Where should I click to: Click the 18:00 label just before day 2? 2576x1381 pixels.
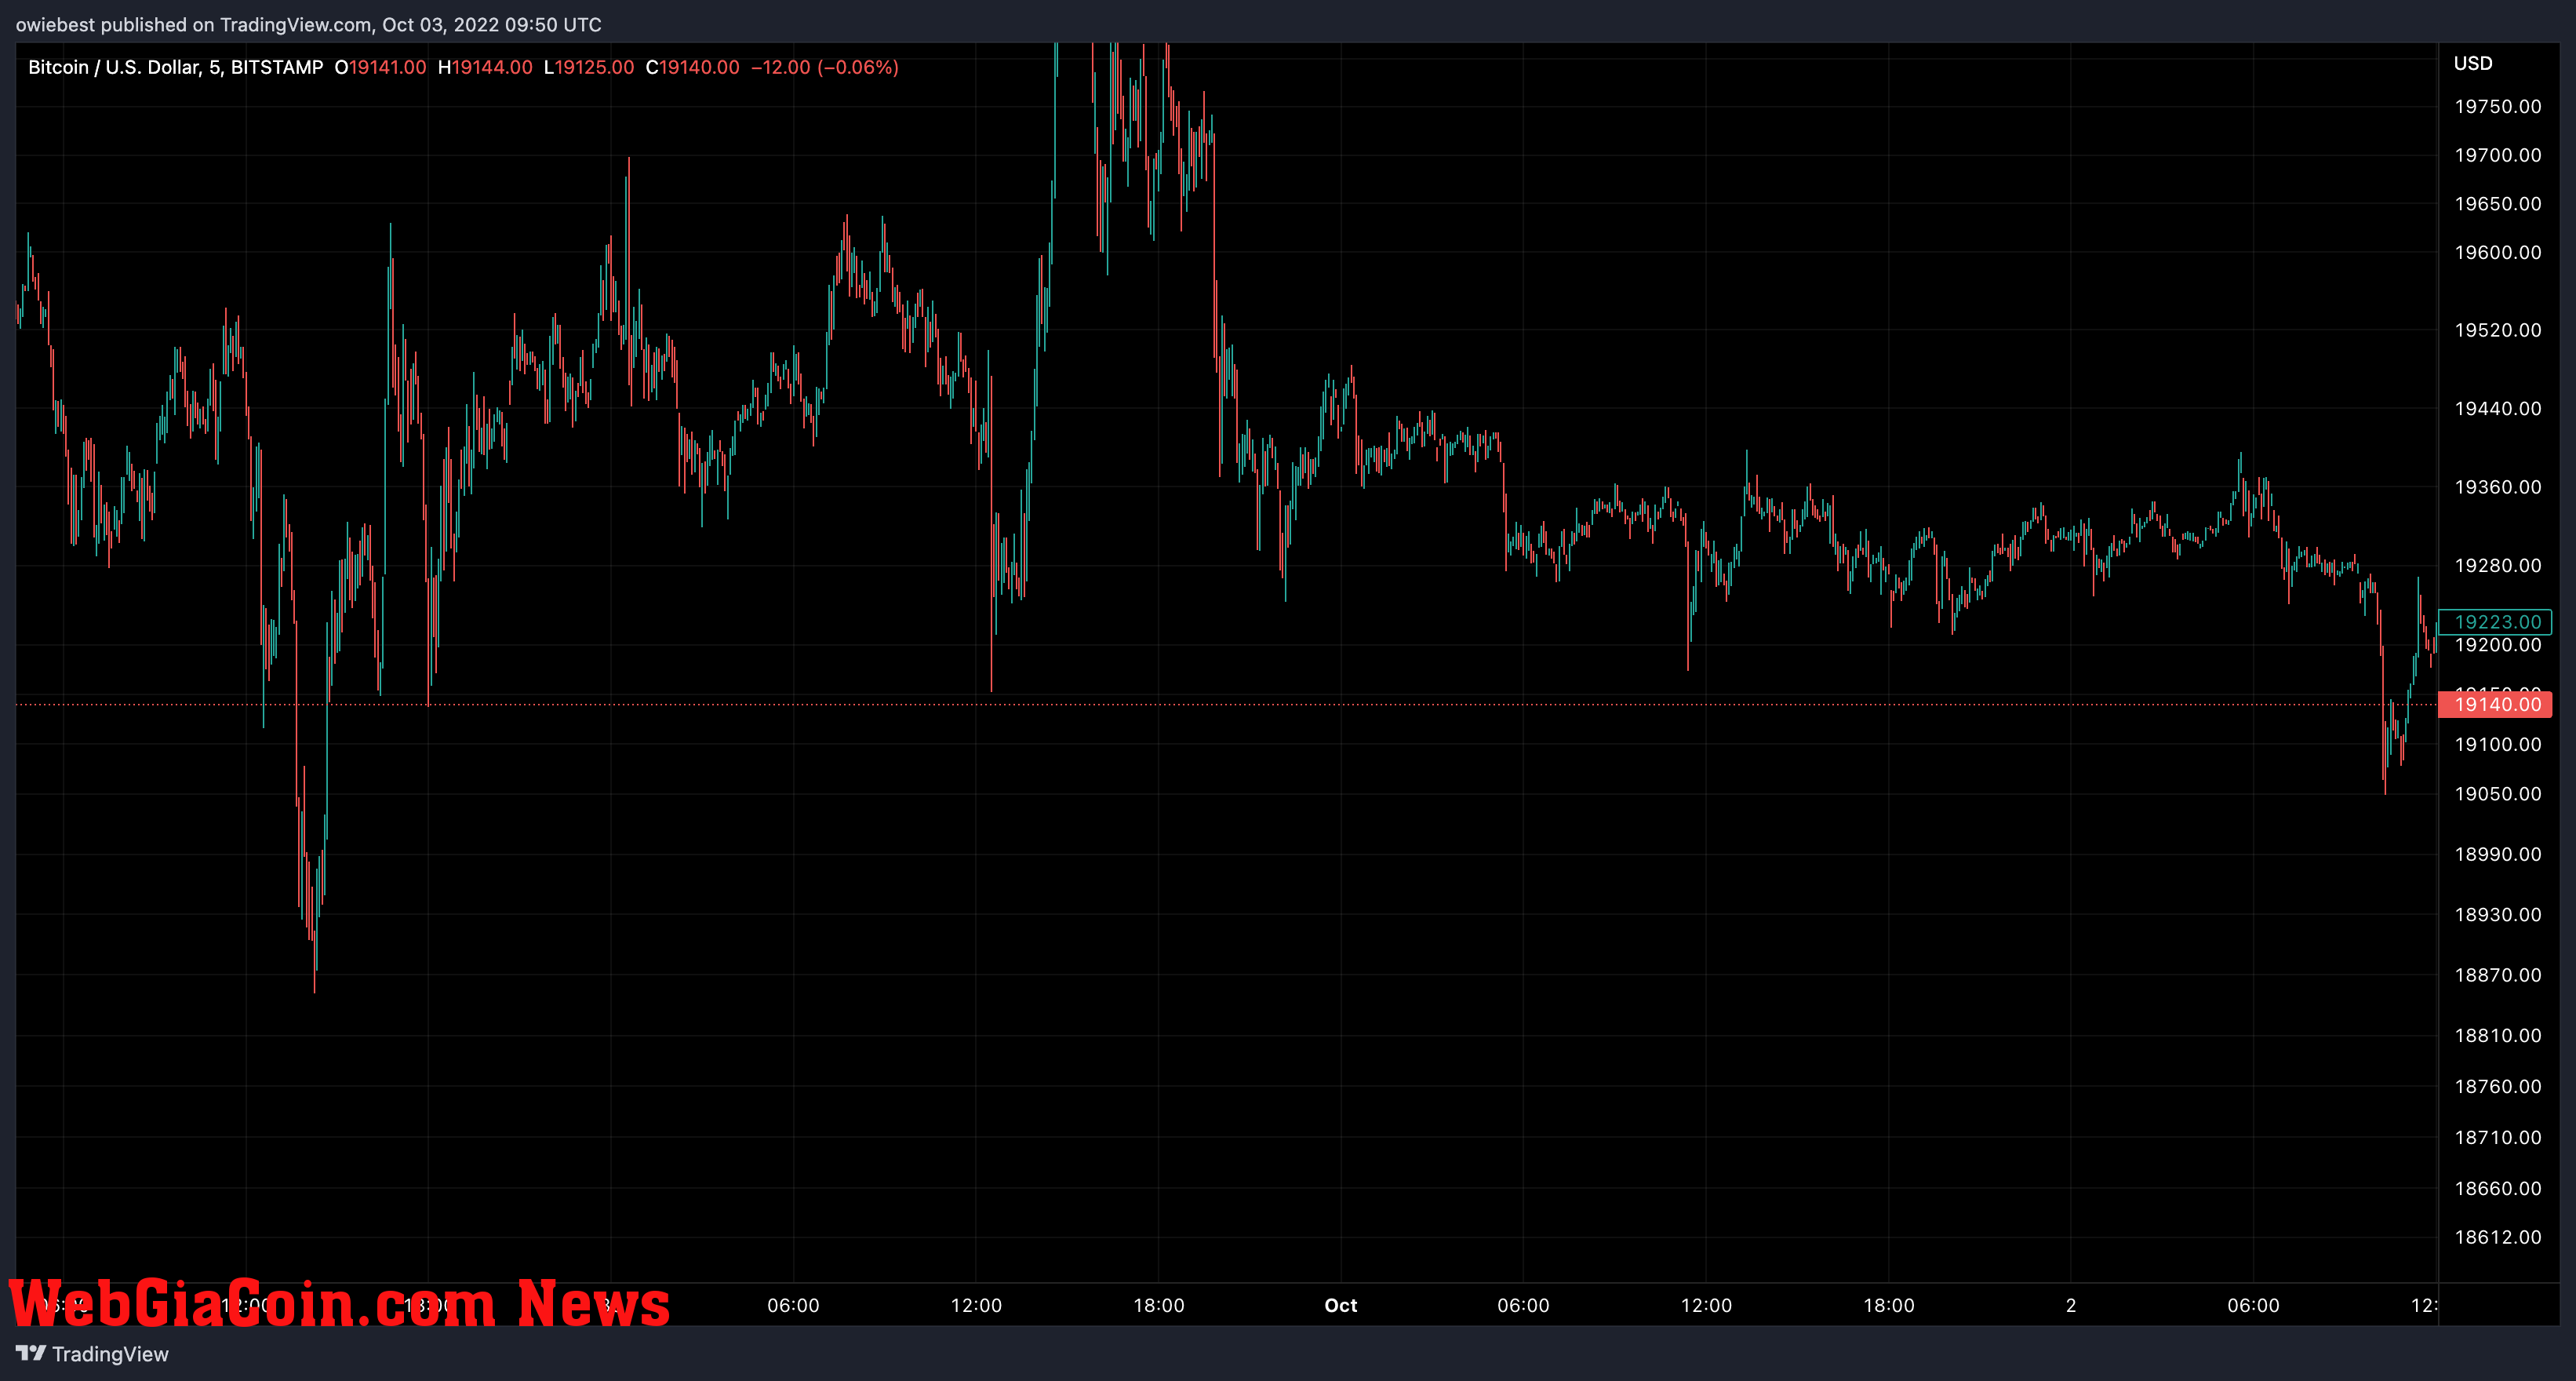(1889, 1305)
